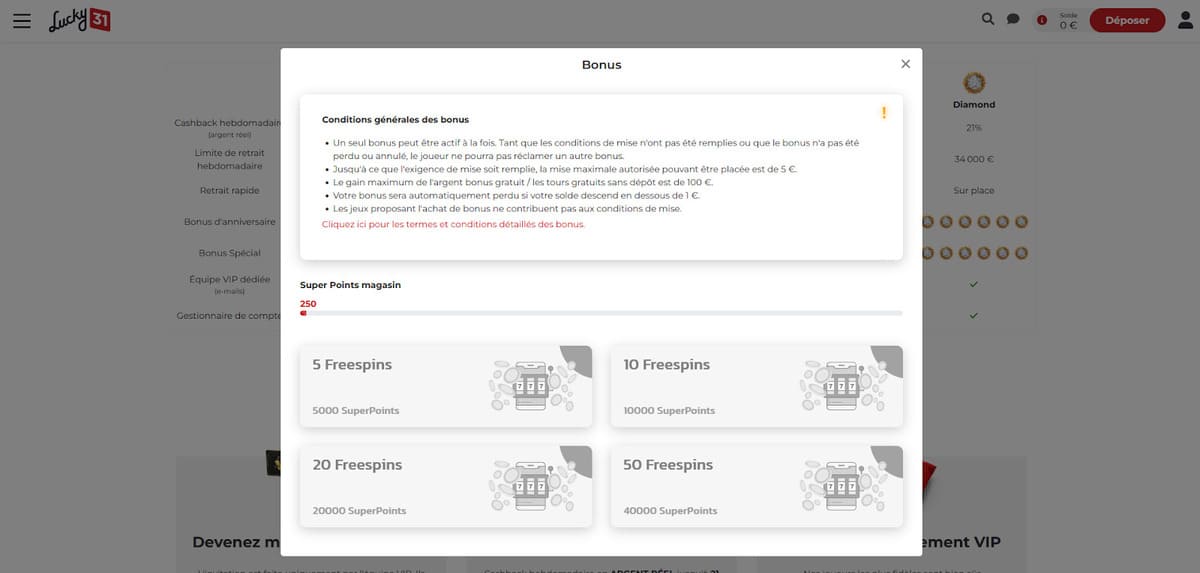Click slot machine icon in 50 Freespins card

coord(841,483)
